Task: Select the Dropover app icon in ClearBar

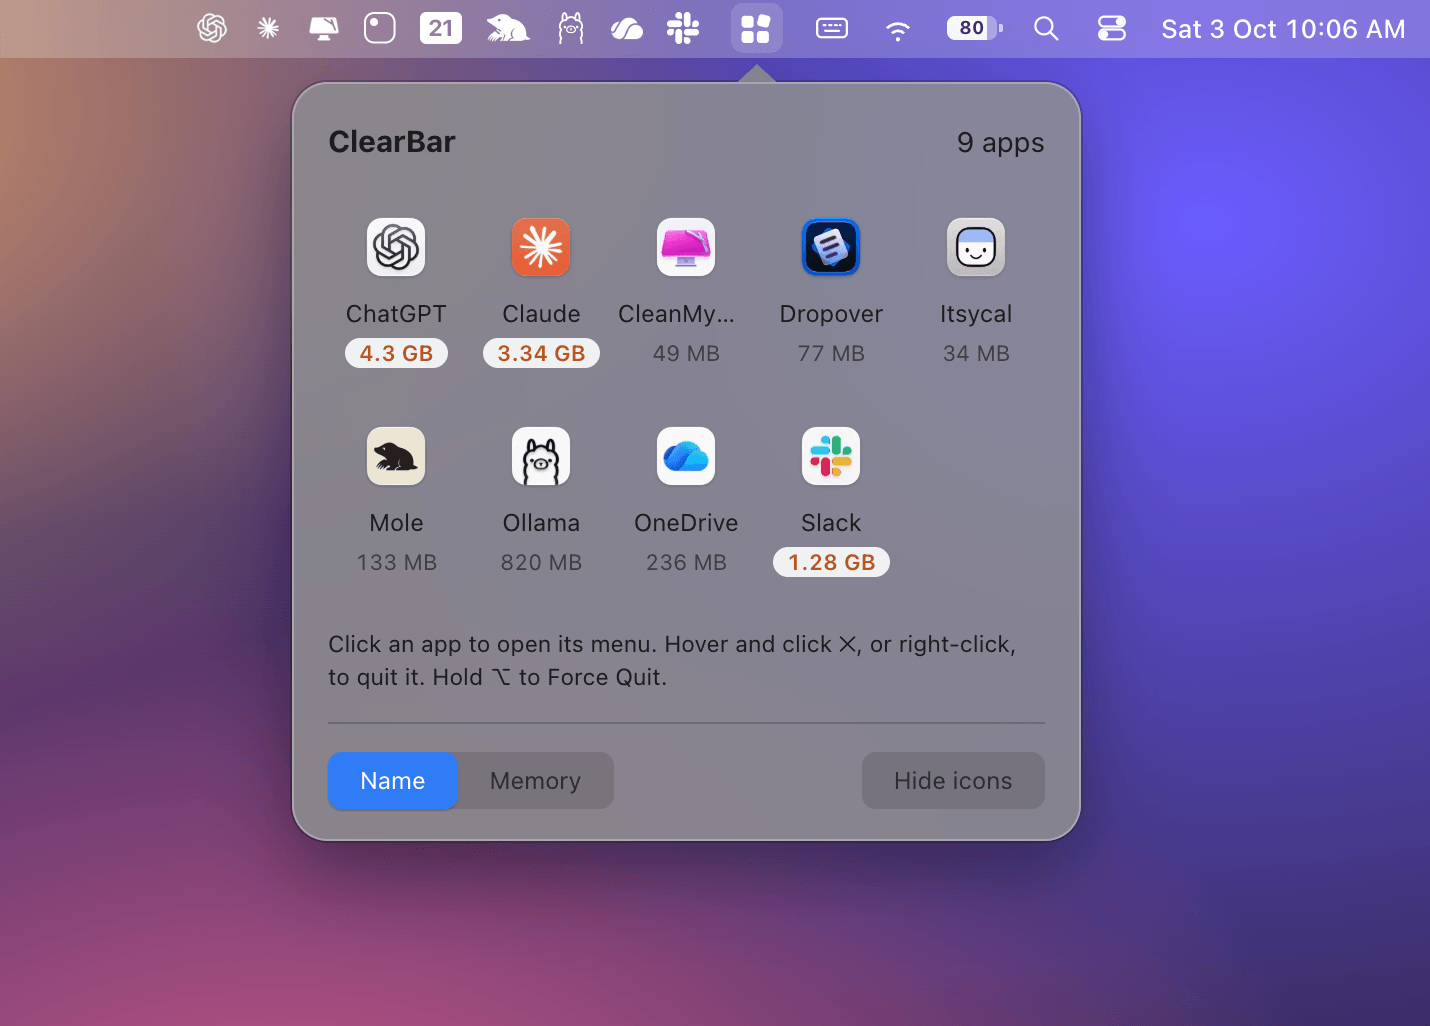Action: (831, 247)
